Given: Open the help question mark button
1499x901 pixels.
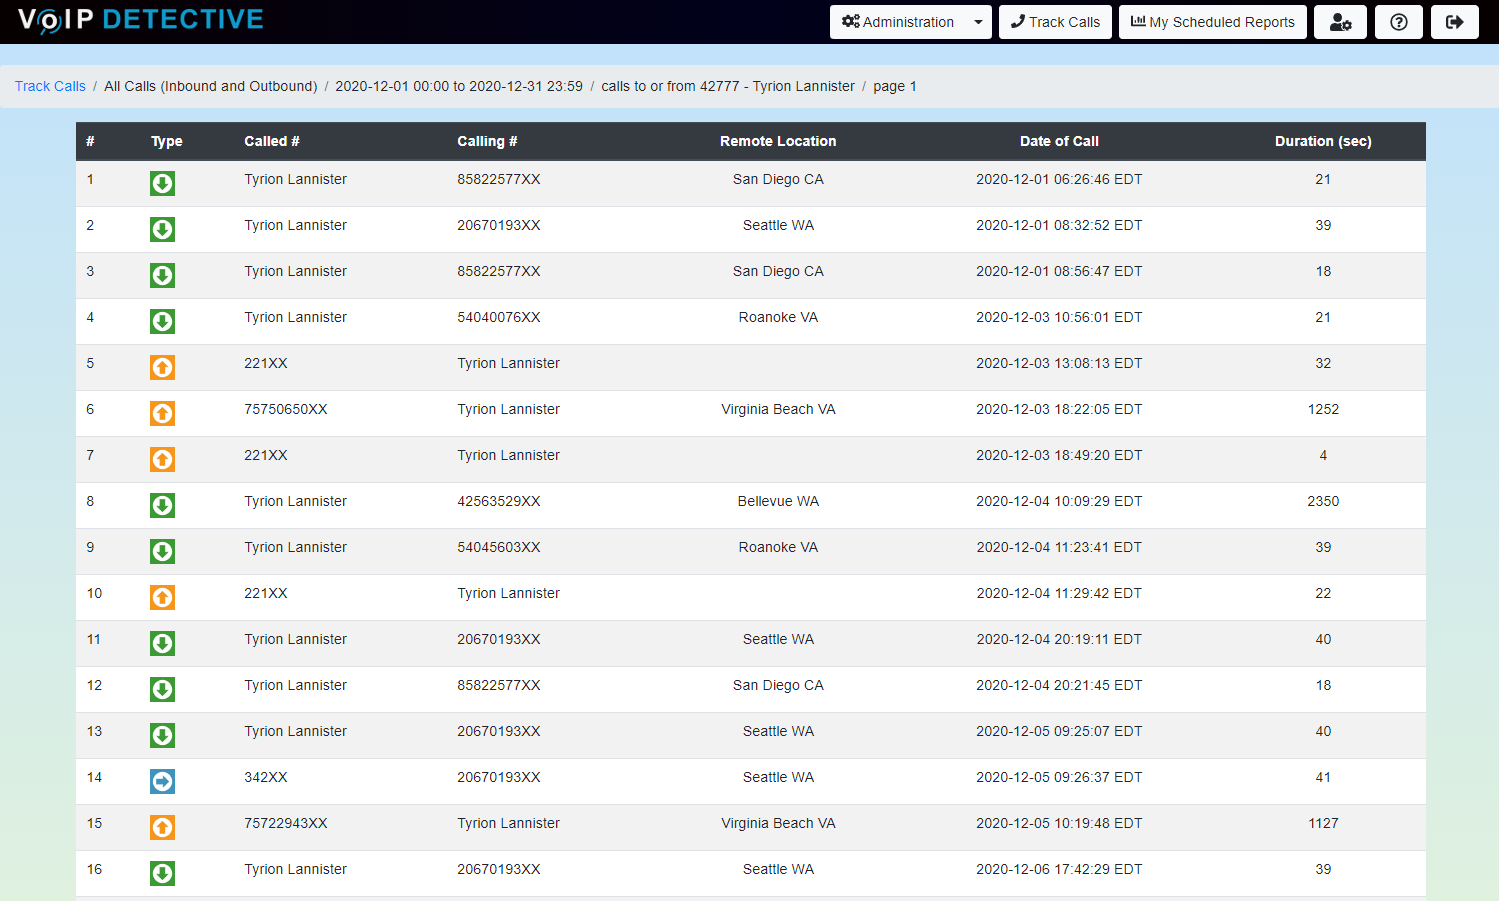Looking at the screenshot, I should click(1399, 22).
